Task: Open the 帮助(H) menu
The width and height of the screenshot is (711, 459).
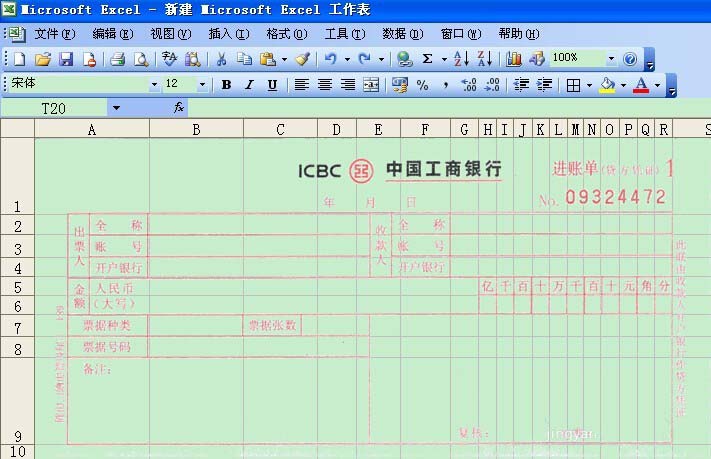Action: pos(519,34)
